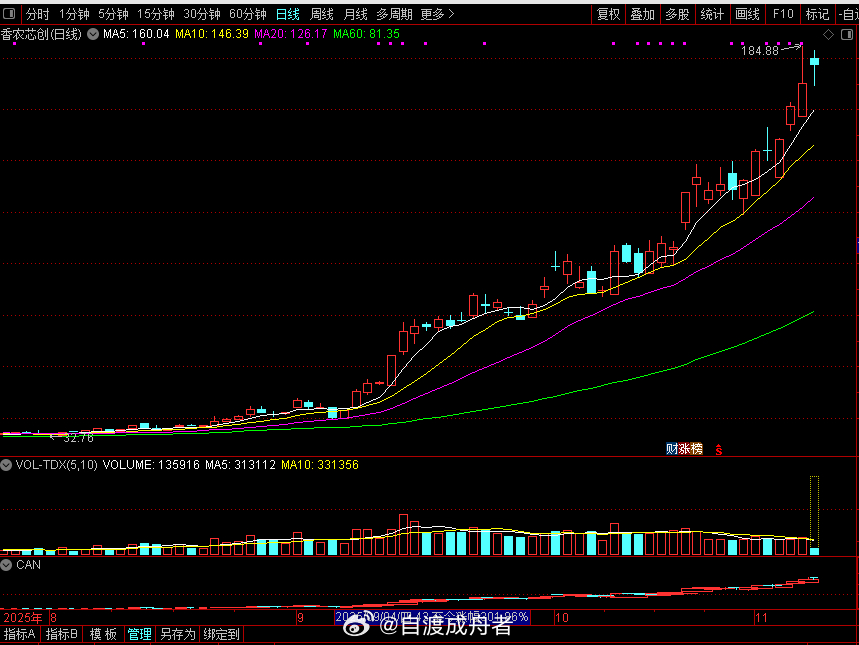Click the MA5: 160.04 label
The width and height of the screenshot is (859, 645).
136,35
